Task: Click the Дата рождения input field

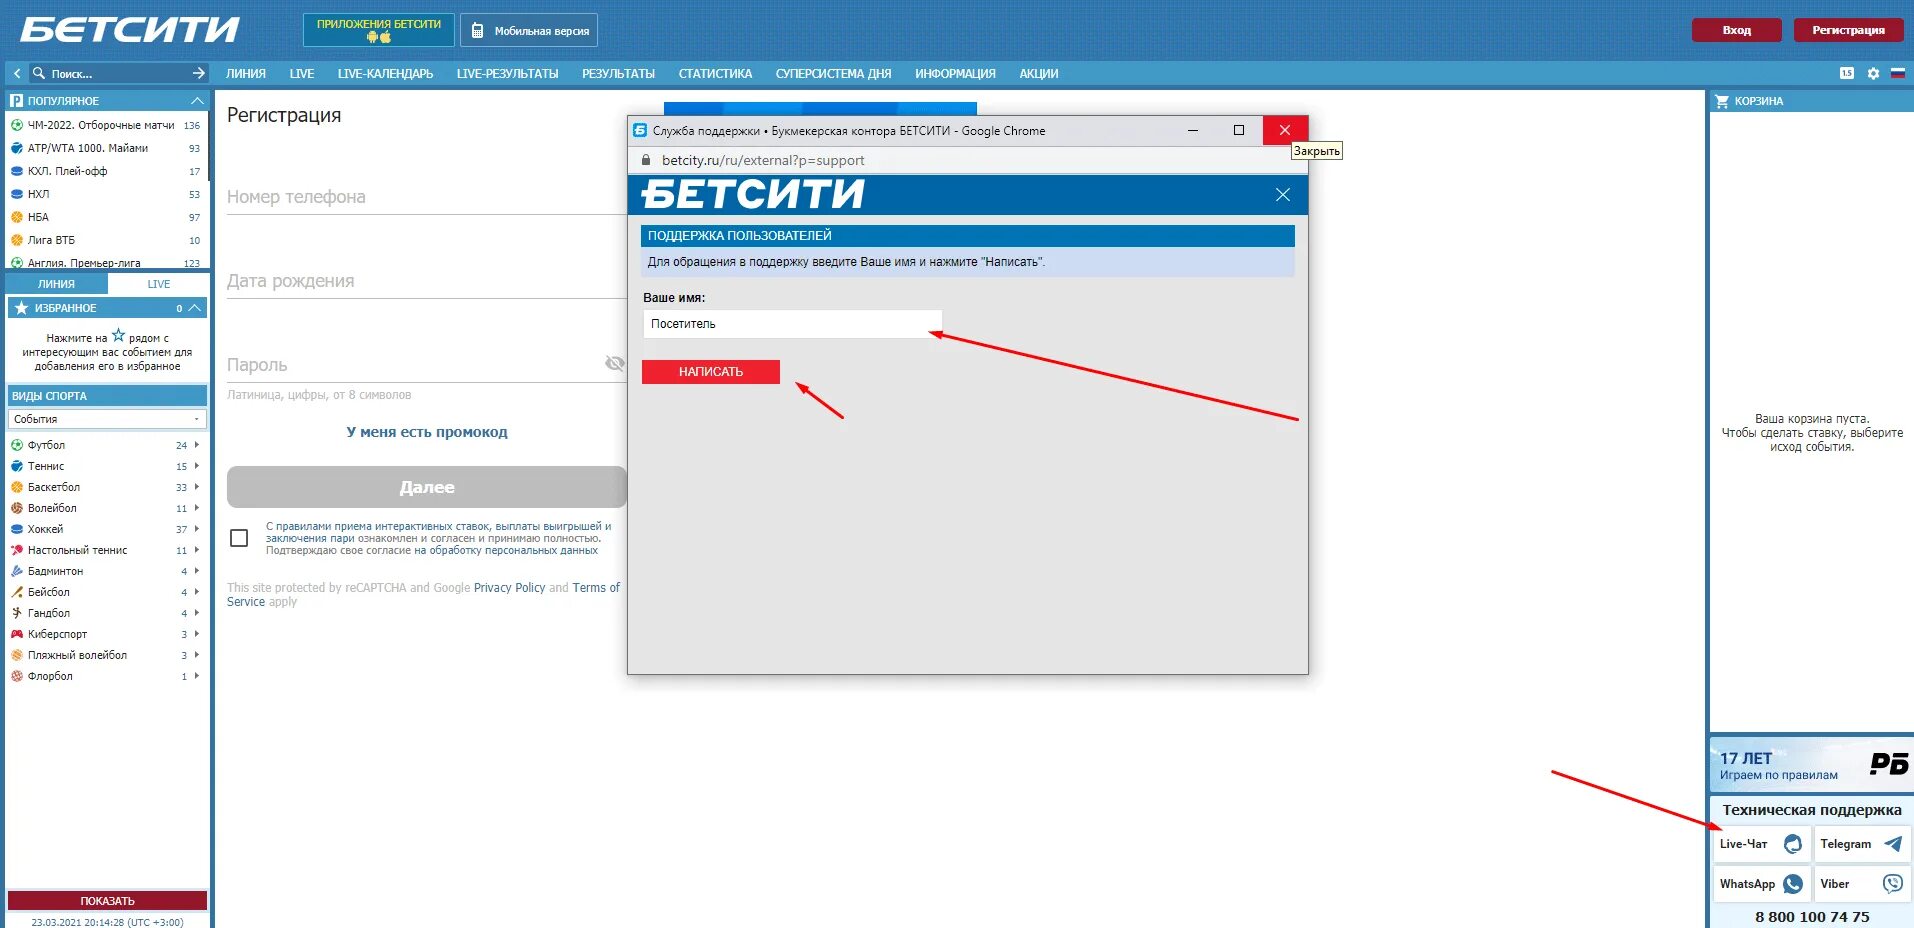Action: 427,281
